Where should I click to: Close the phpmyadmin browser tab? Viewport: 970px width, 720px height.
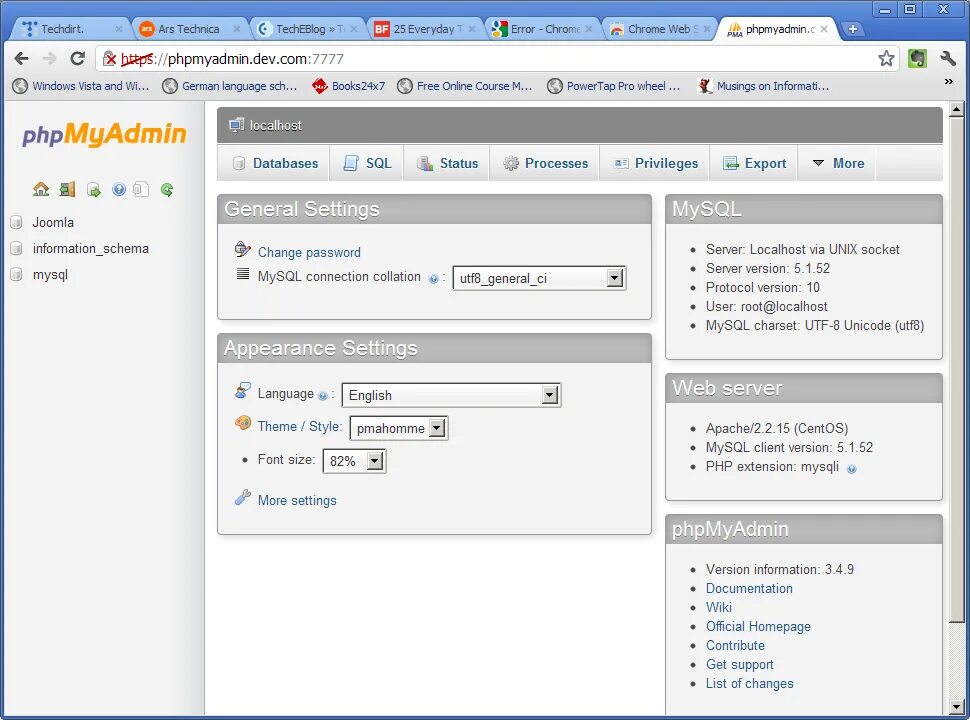pyautogui.click(x=824, y=29)
